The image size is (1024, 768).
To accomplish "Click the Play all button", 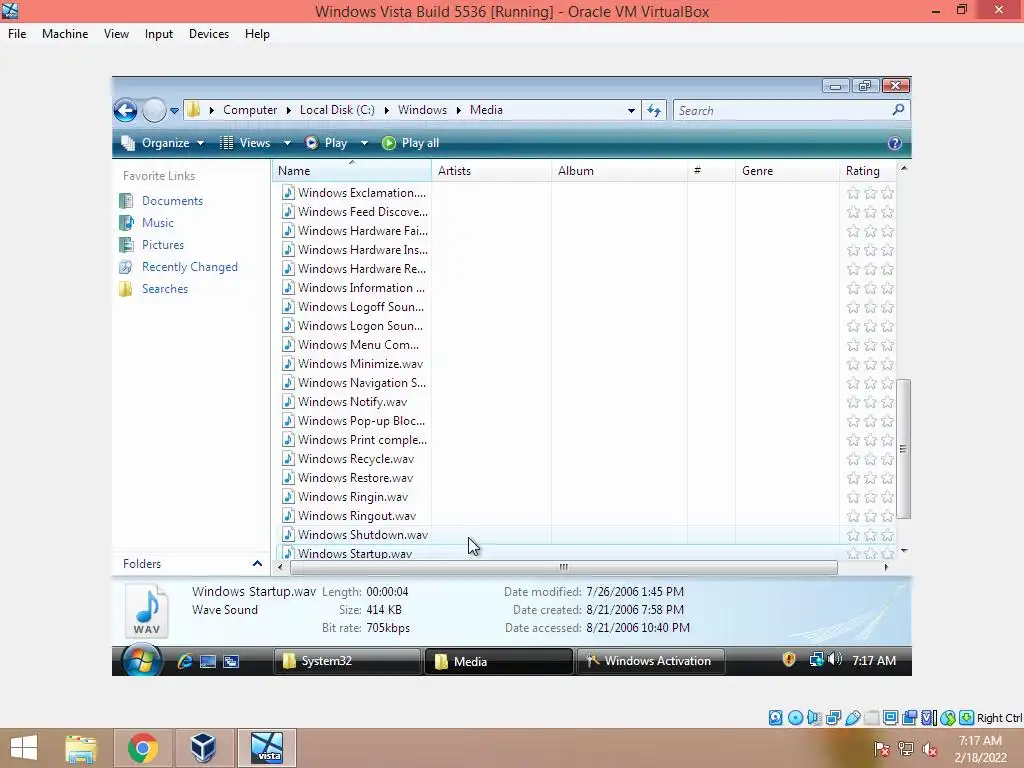I will tap(411, 143).
